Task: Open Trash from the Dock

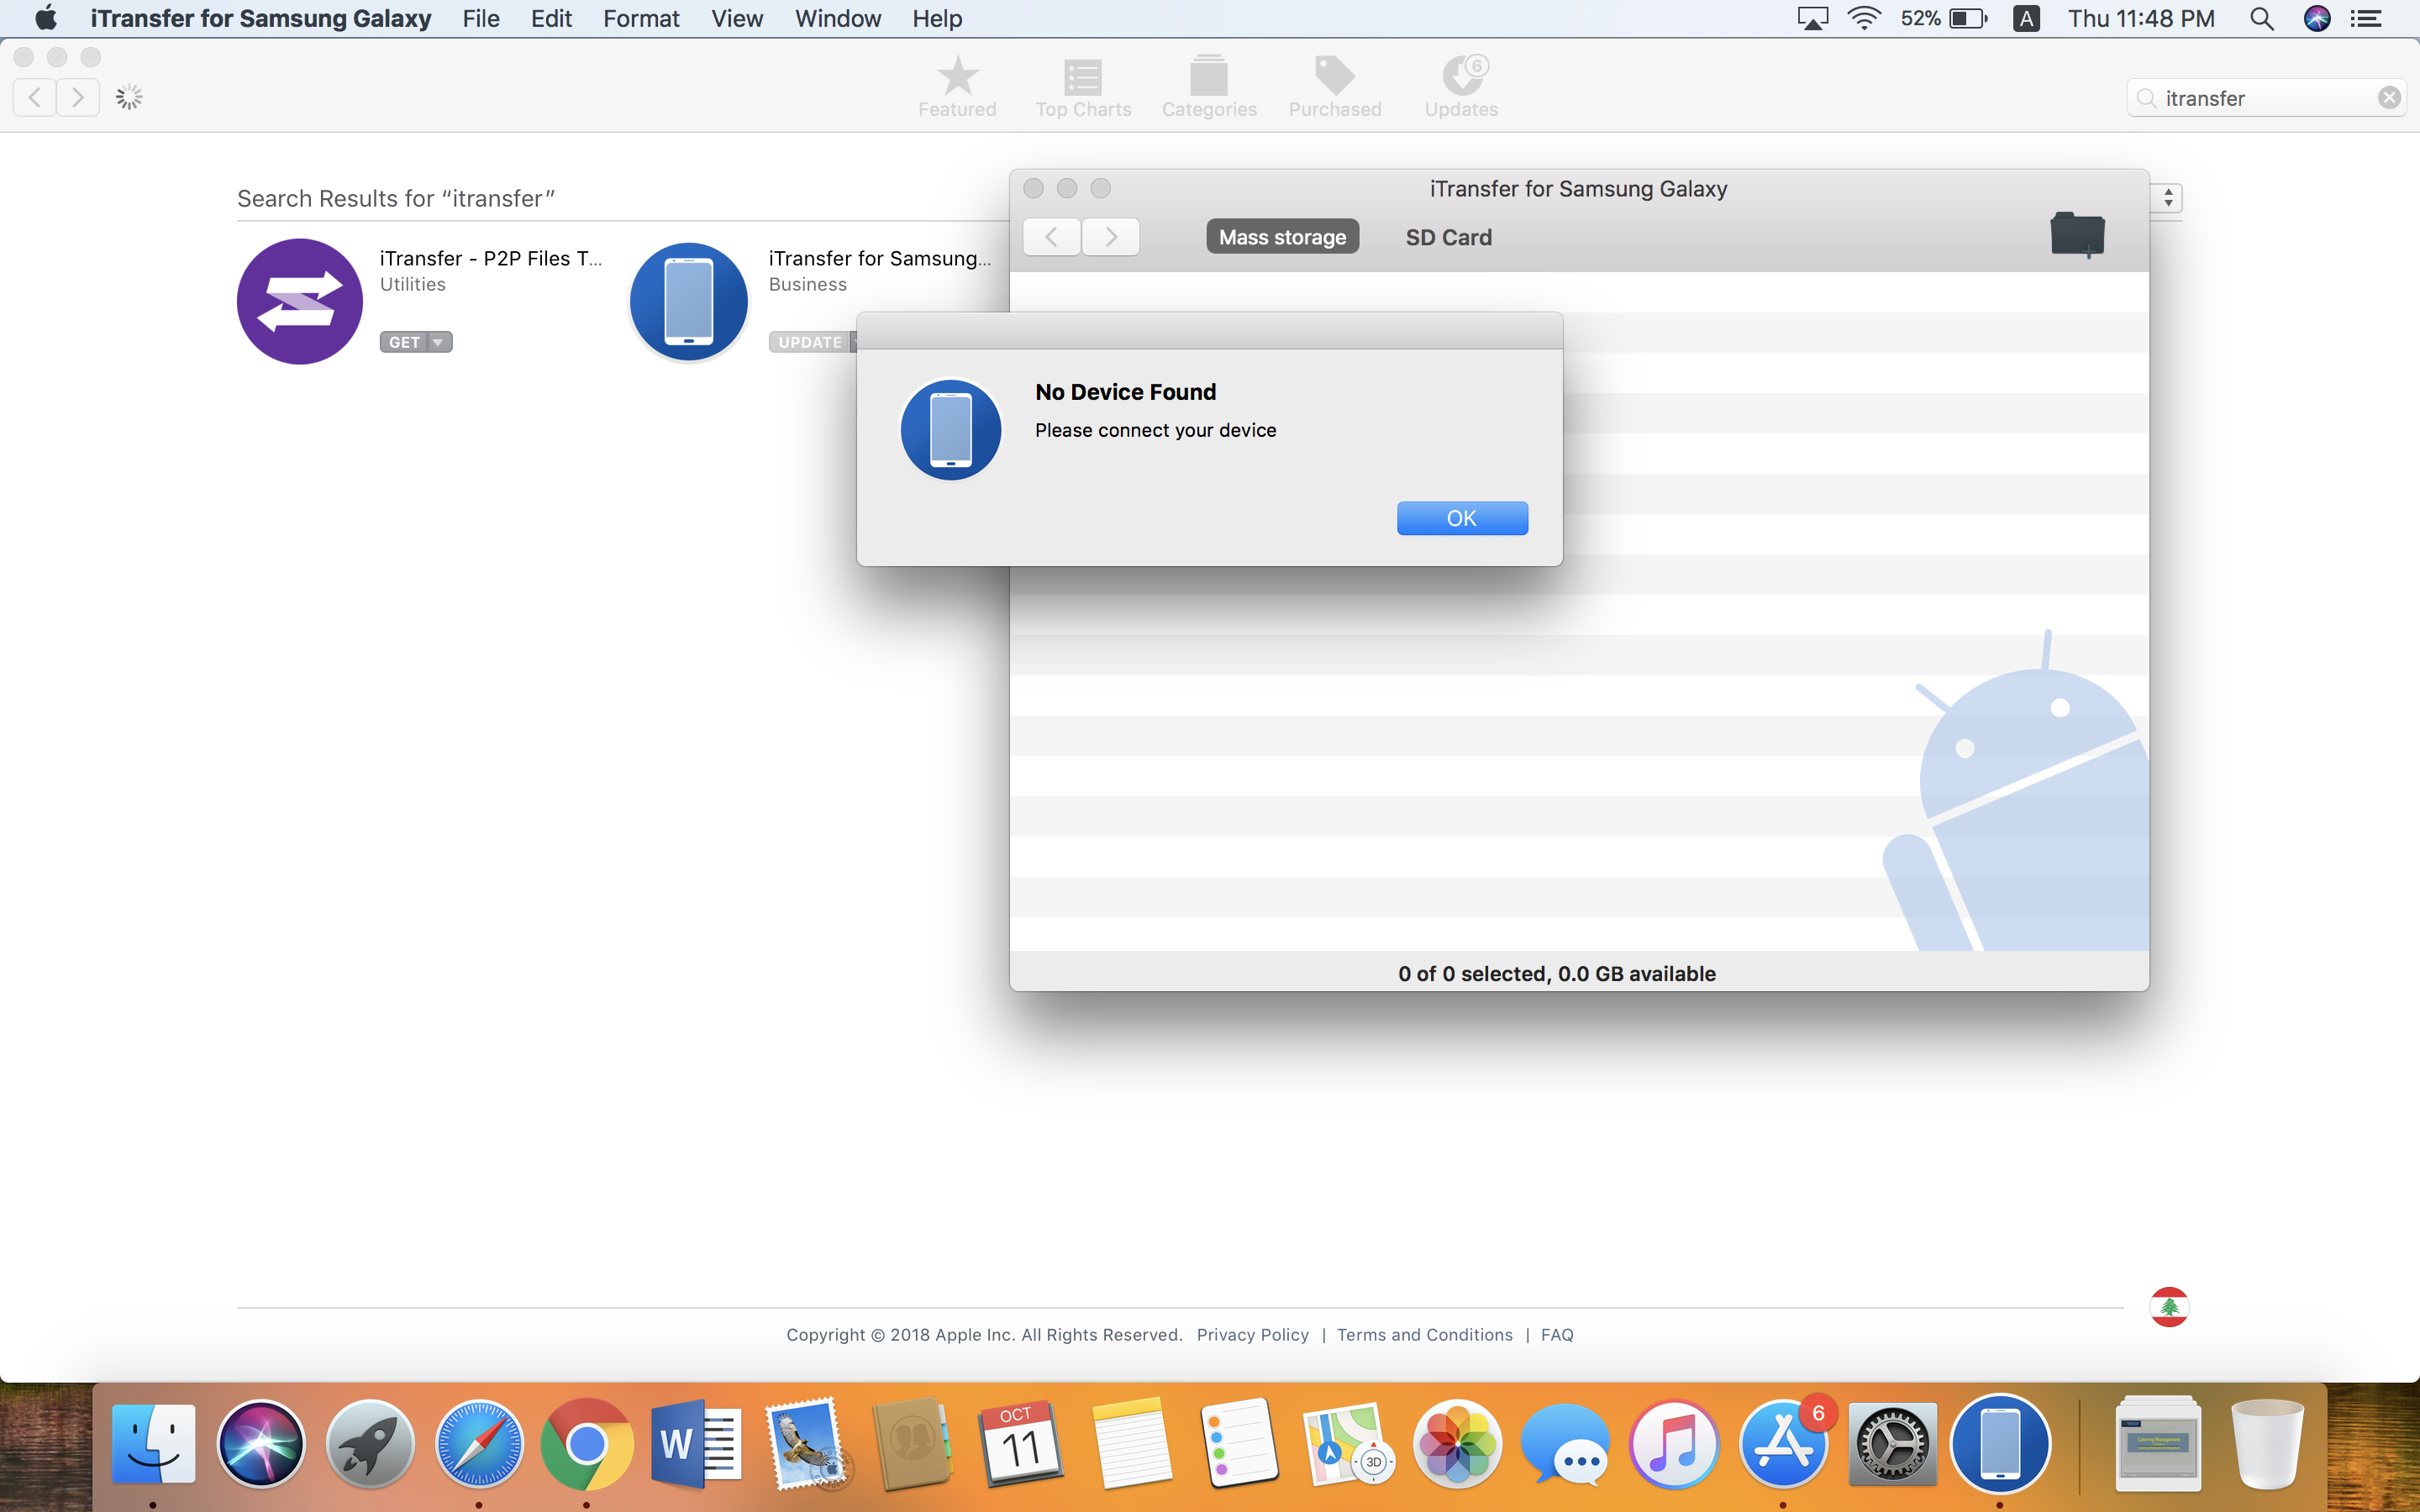Action: pos(2266,1444)
